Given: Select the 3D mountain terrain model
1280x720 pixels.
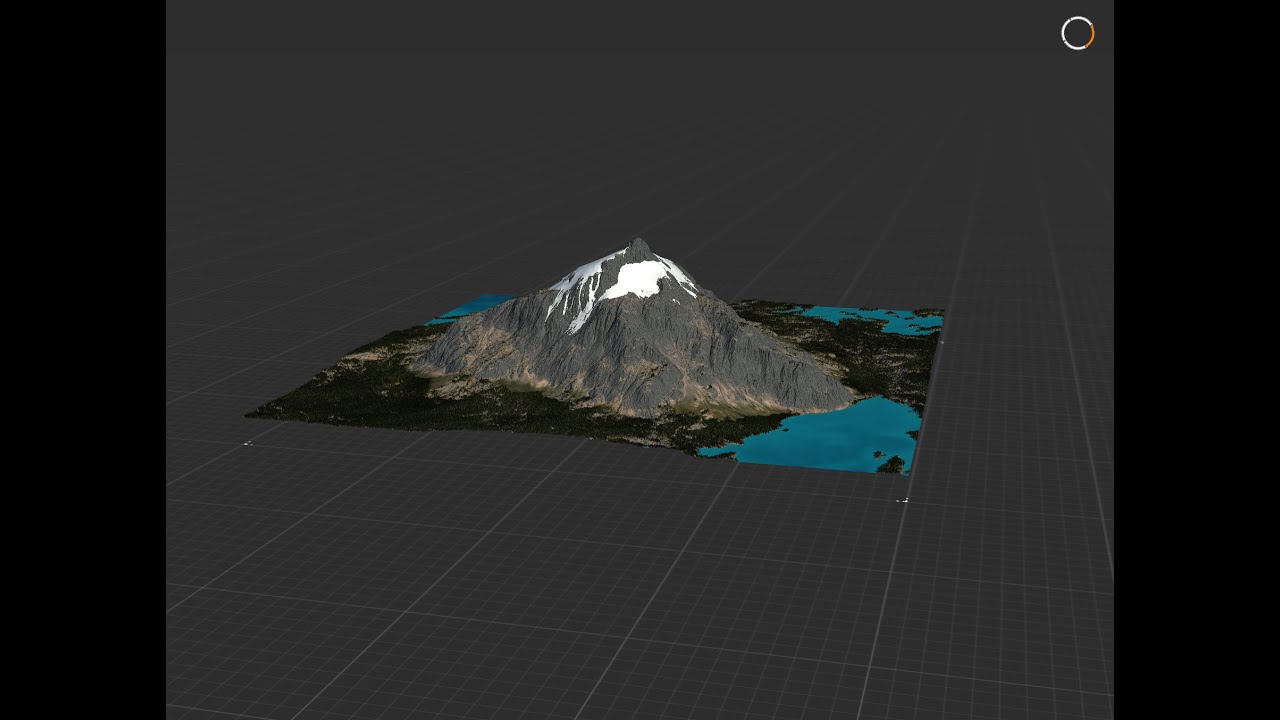Looking at the screenshot, I should pos(595,356).
